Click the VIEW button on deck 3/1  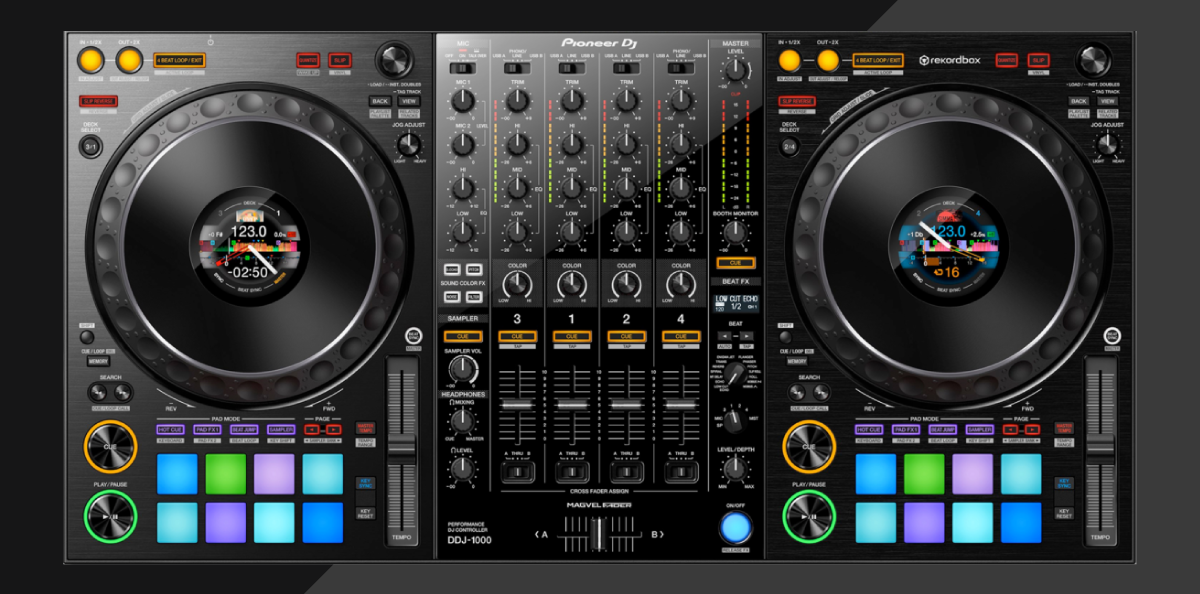click(x=408, y=101)
